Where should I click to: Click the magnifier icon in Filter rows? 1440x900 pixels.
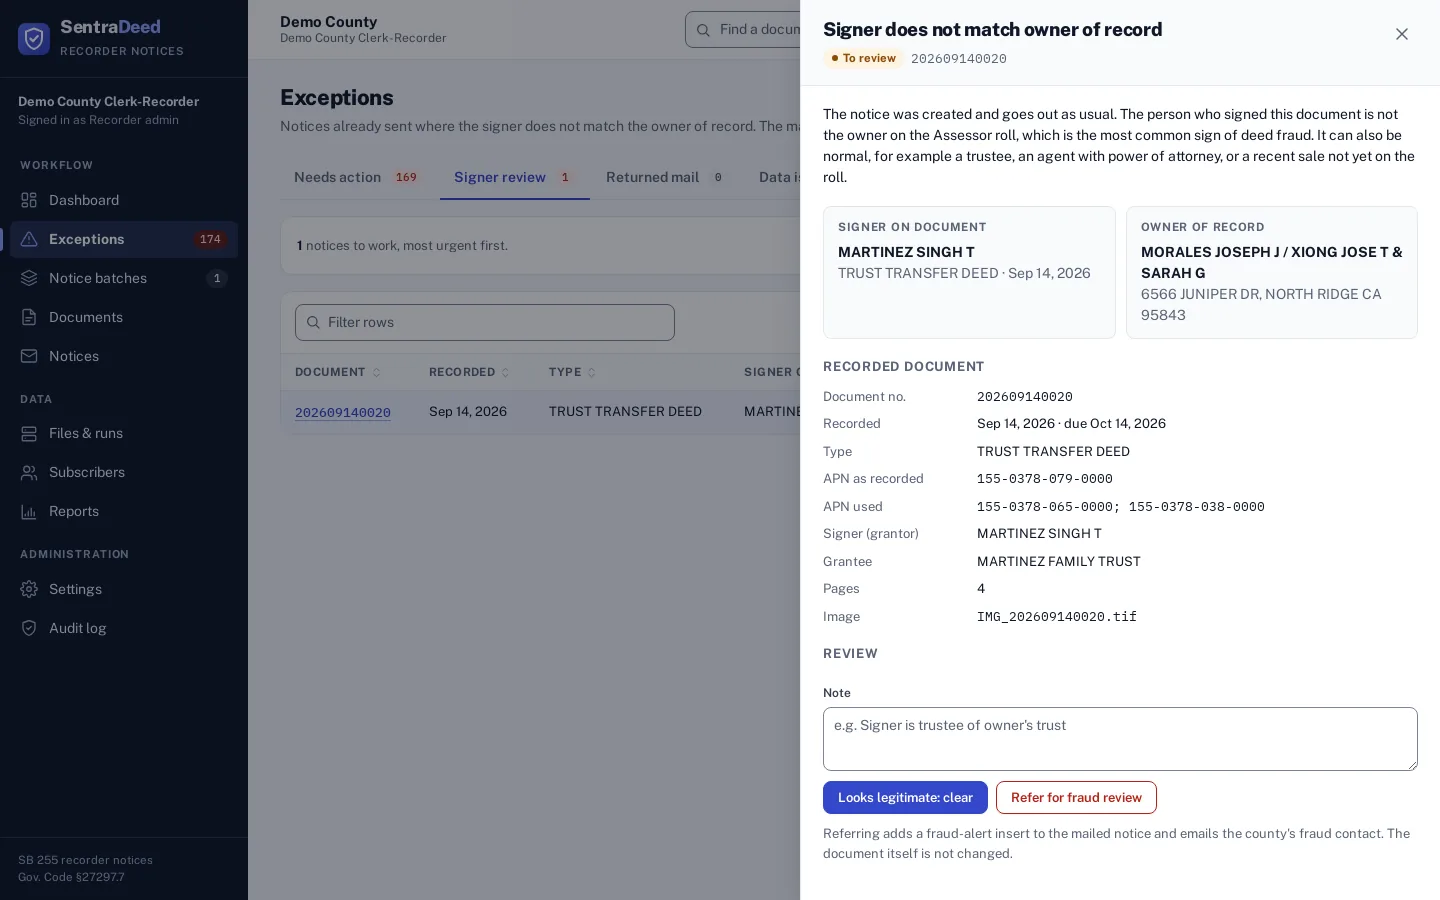(313, 322)
